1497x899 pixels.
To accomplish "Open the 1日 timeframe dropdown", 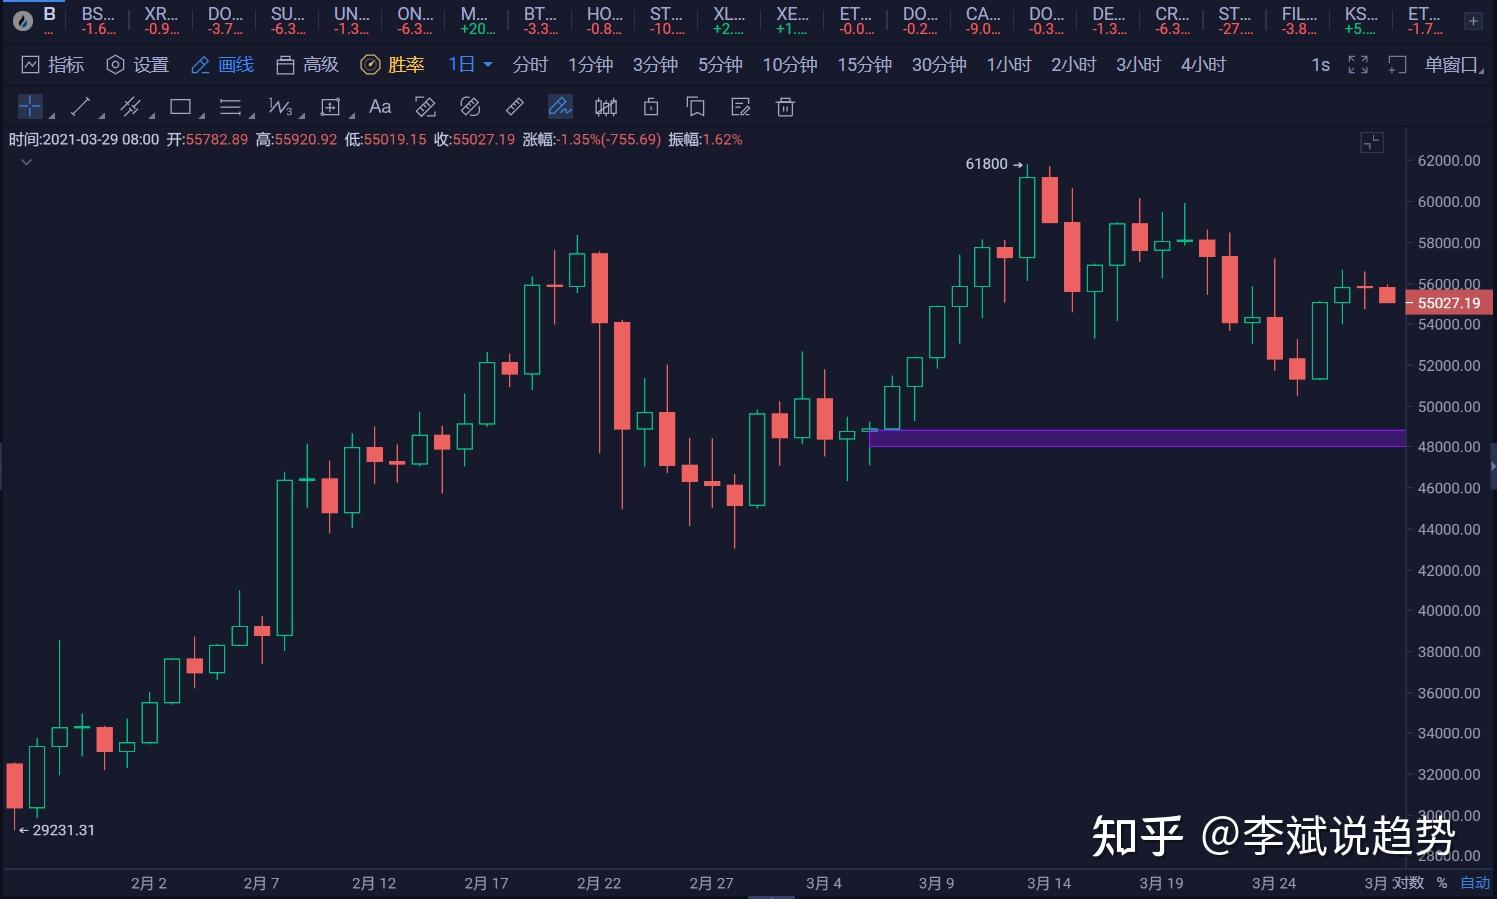I will 470,65.
